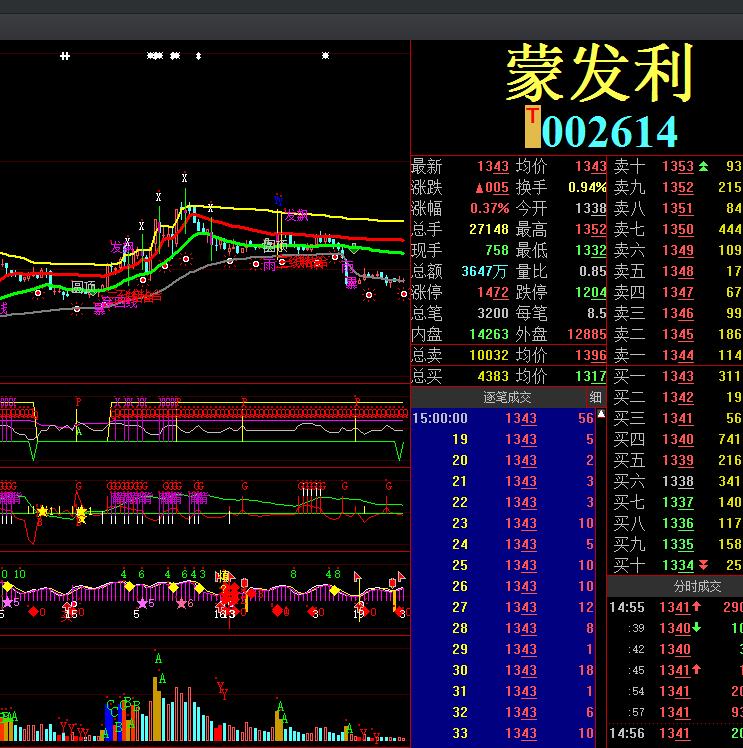The image size is (743, 748).
Task: Click the 总额 value 3647万
Action: coord(484,271)
